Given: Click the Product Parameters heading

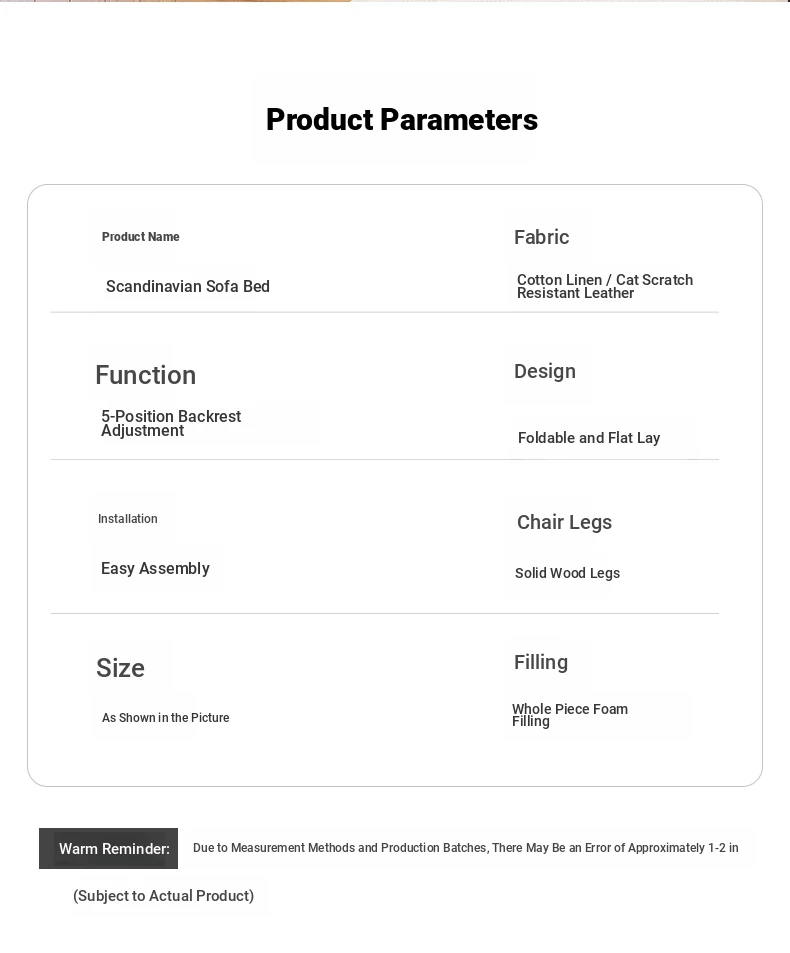Looking at the screenshot, I should [402, 120].
